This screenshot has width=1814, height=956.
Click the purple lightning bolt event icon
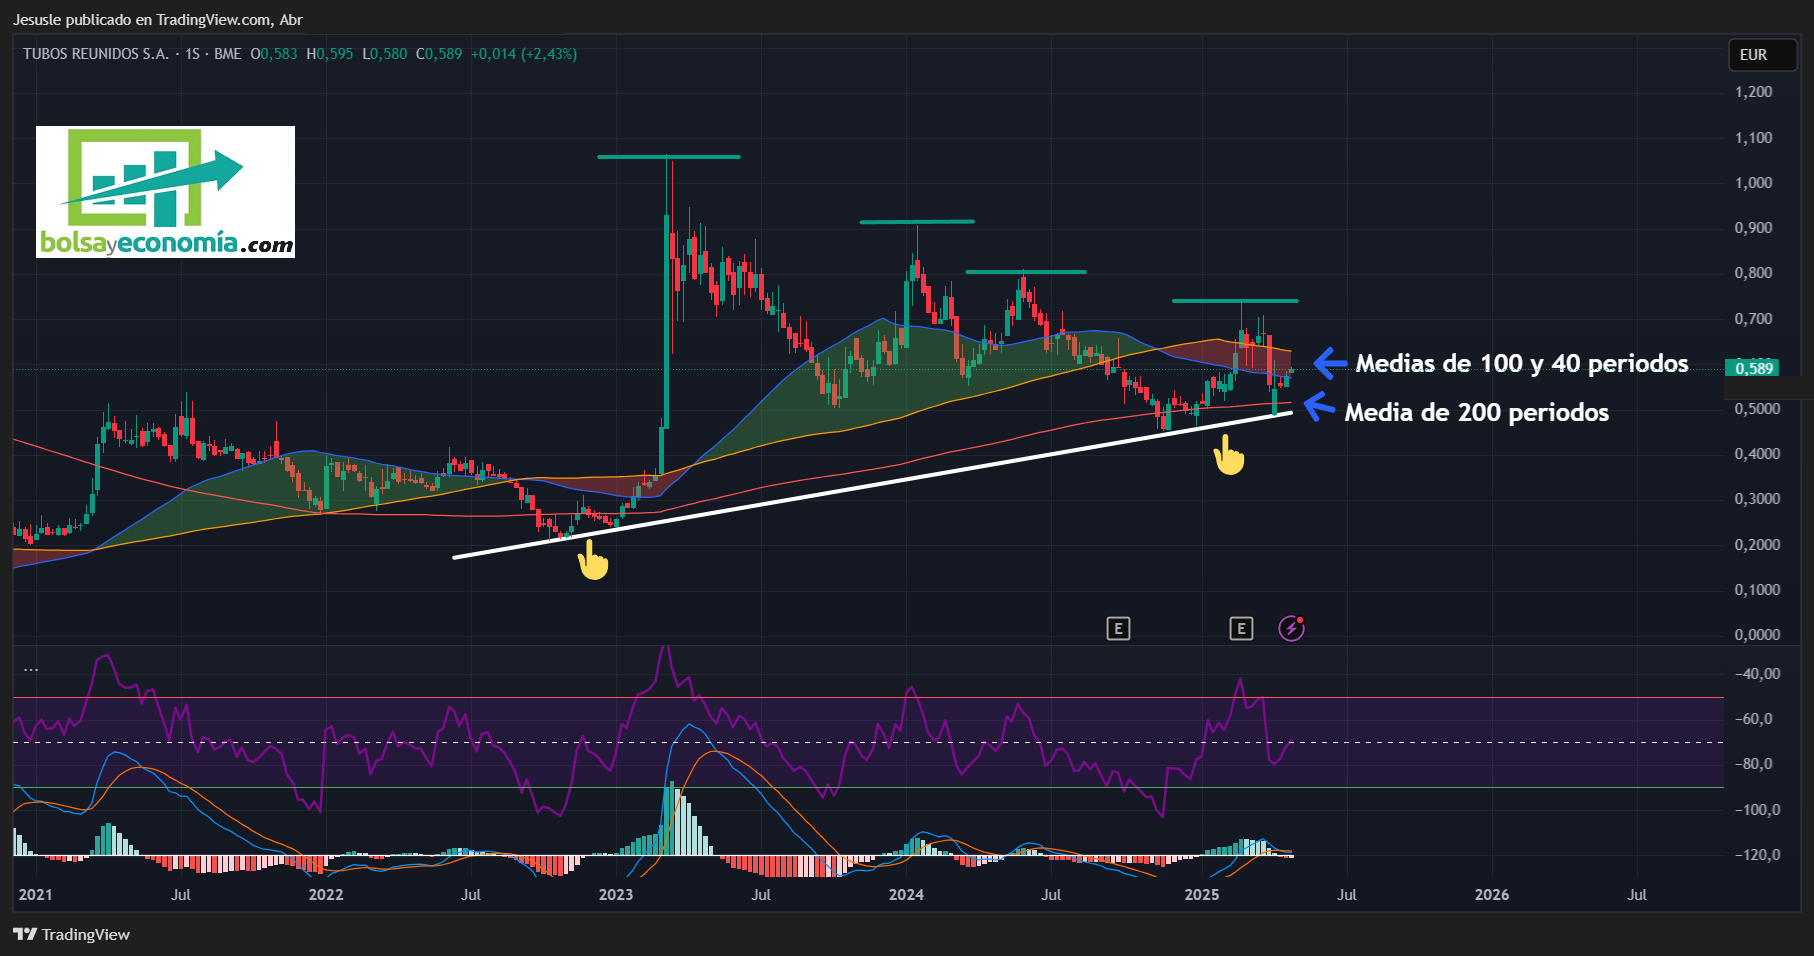(1292, 628)
